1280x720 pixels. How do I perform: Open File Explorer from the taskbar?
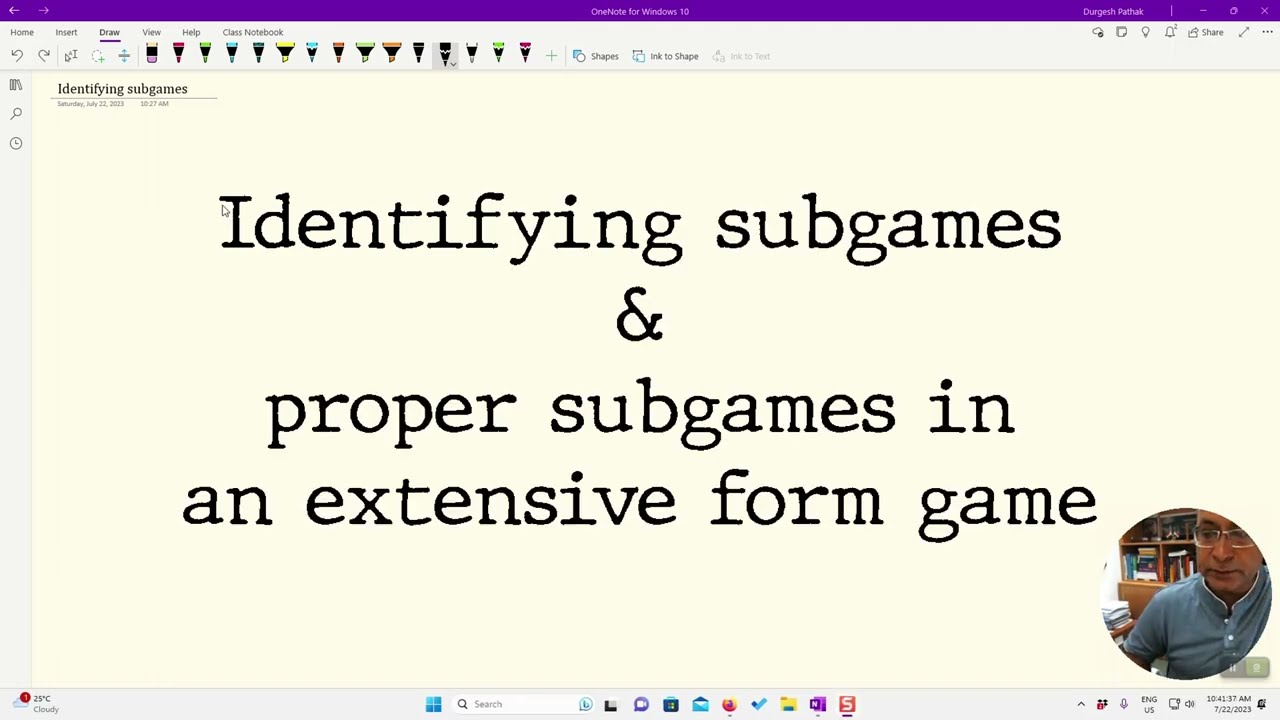[788, 704]
